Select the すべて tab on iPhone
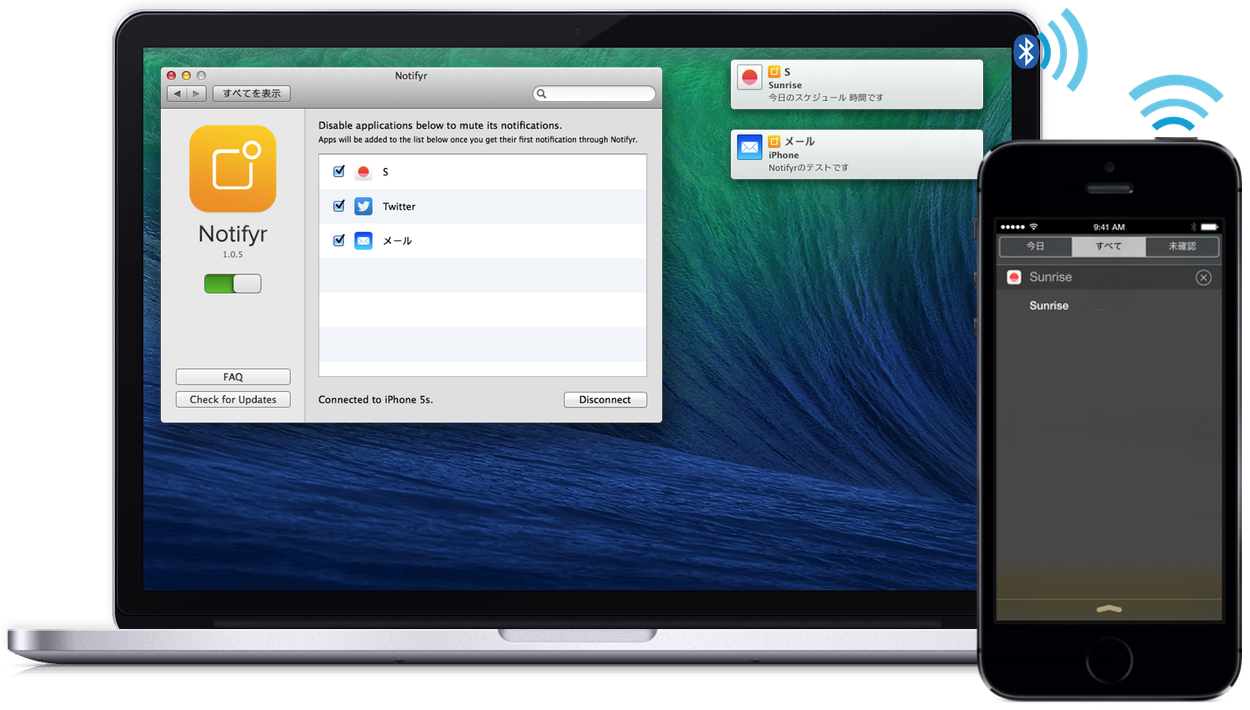The width and height of the screenshot is (1250, 710). (1109, 246)
